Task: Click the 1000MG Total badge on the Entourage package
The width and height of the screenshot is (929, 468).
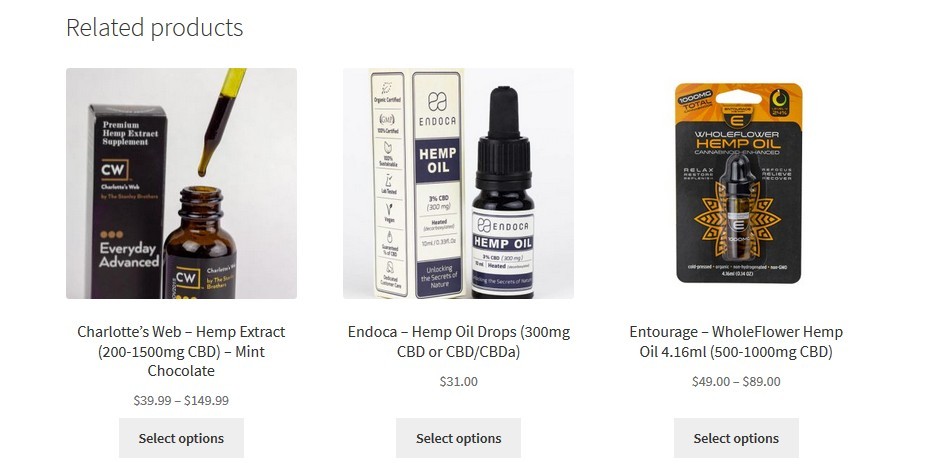Action: 696,102
